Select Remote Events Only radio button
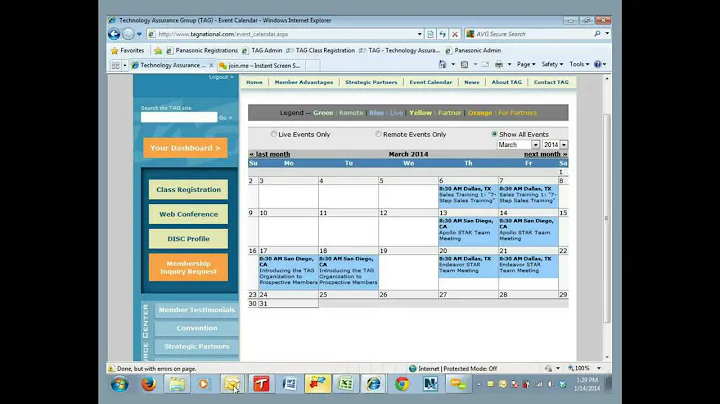 point(378,134)
